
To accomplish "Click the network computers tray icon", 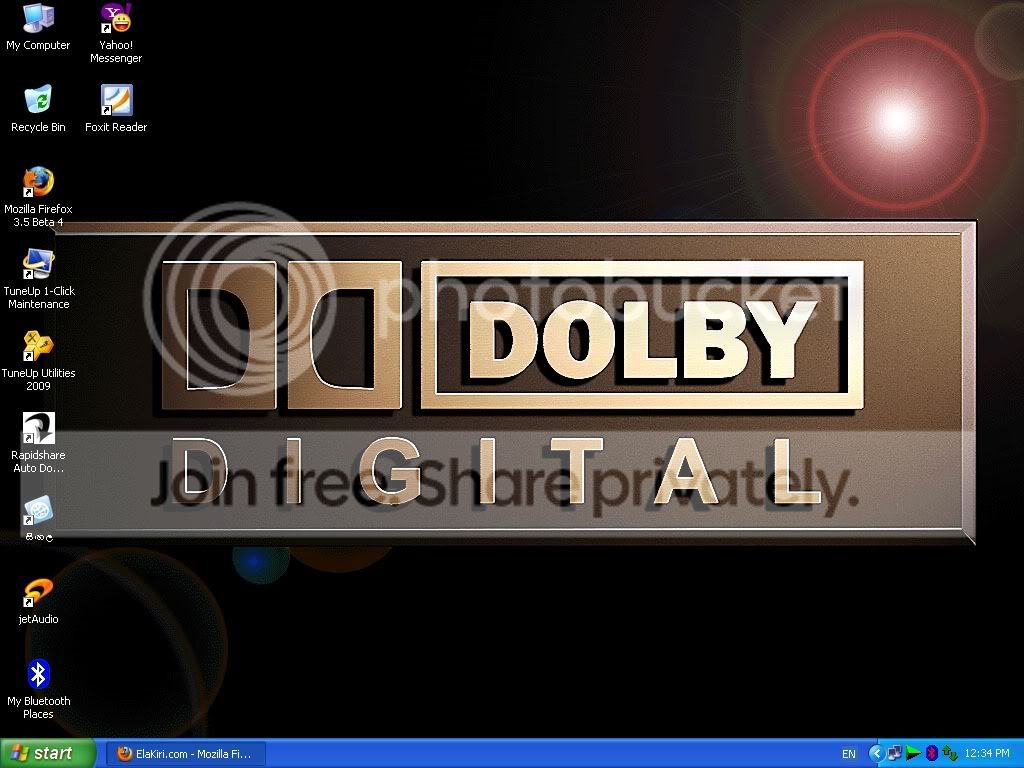I will pos(894,753).
